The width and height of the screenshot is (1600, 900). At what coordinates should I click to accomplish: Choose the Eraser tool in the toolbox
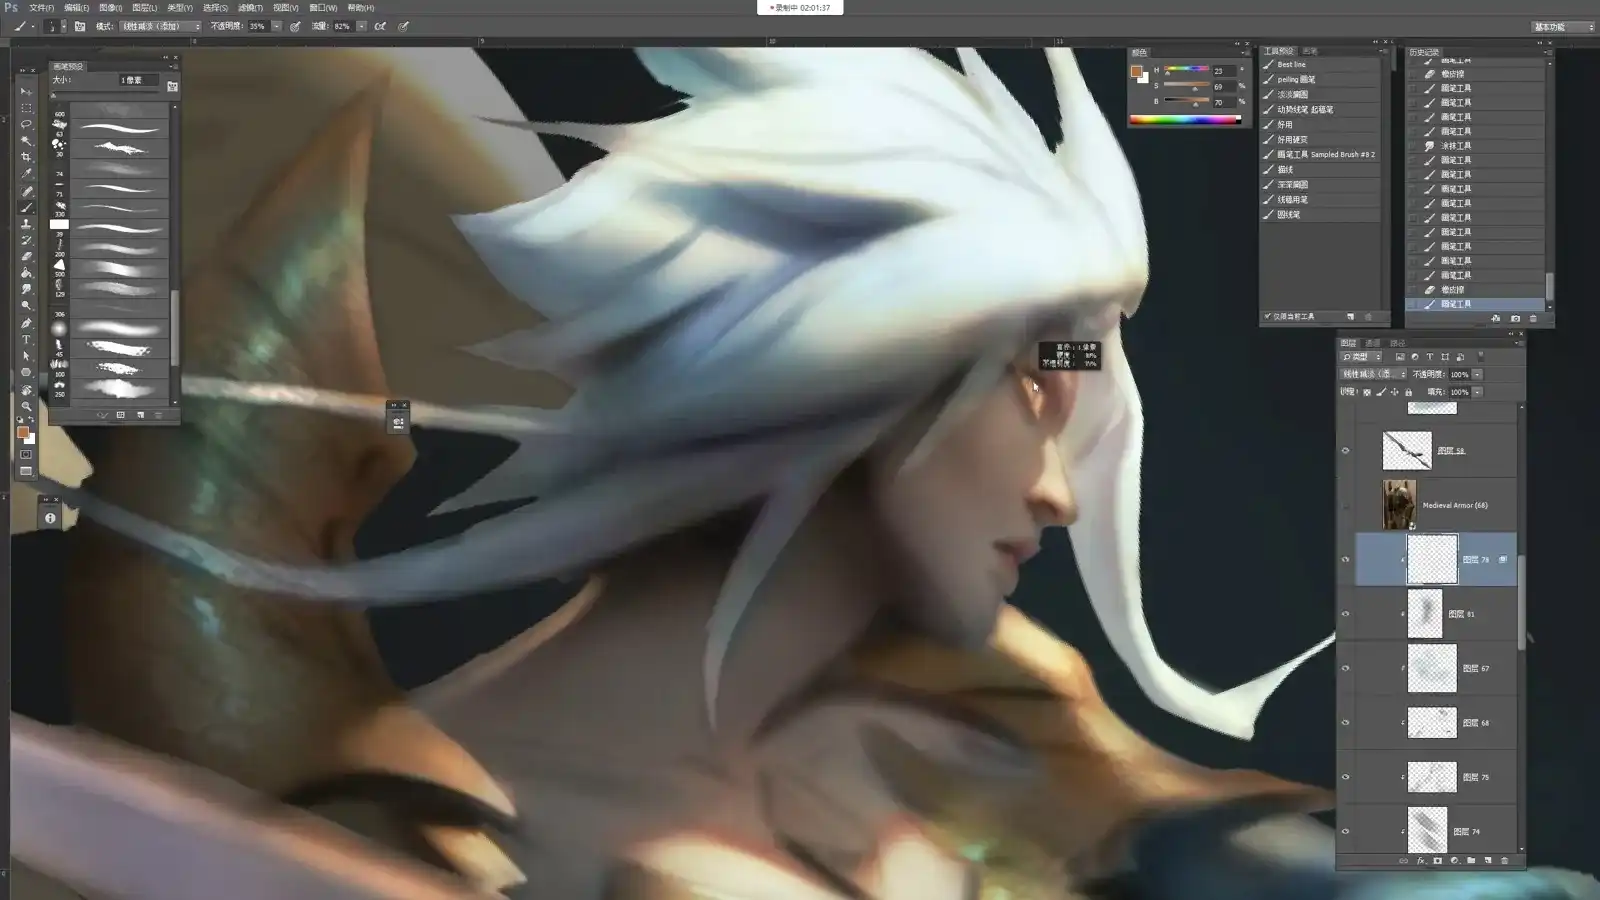click(x=26, y=256)
